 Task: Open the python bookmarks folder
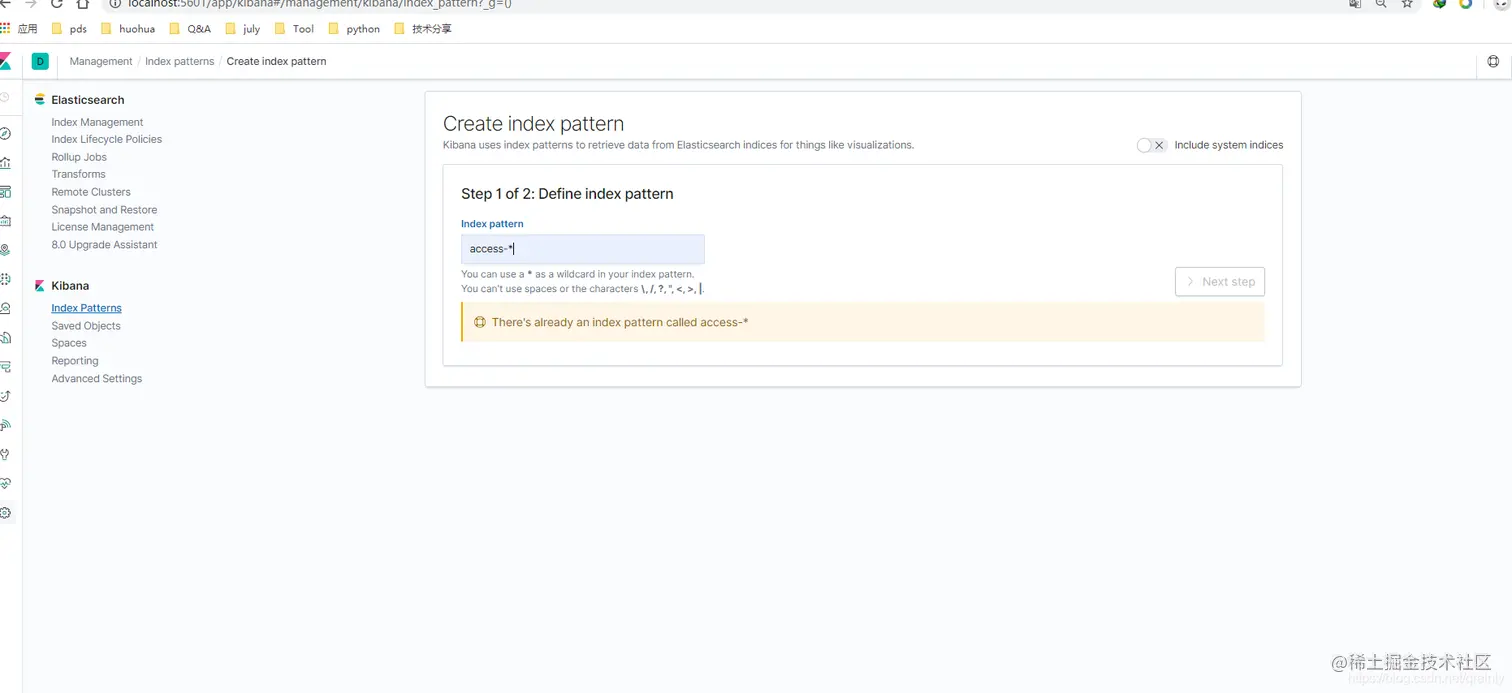coord(354,29)
